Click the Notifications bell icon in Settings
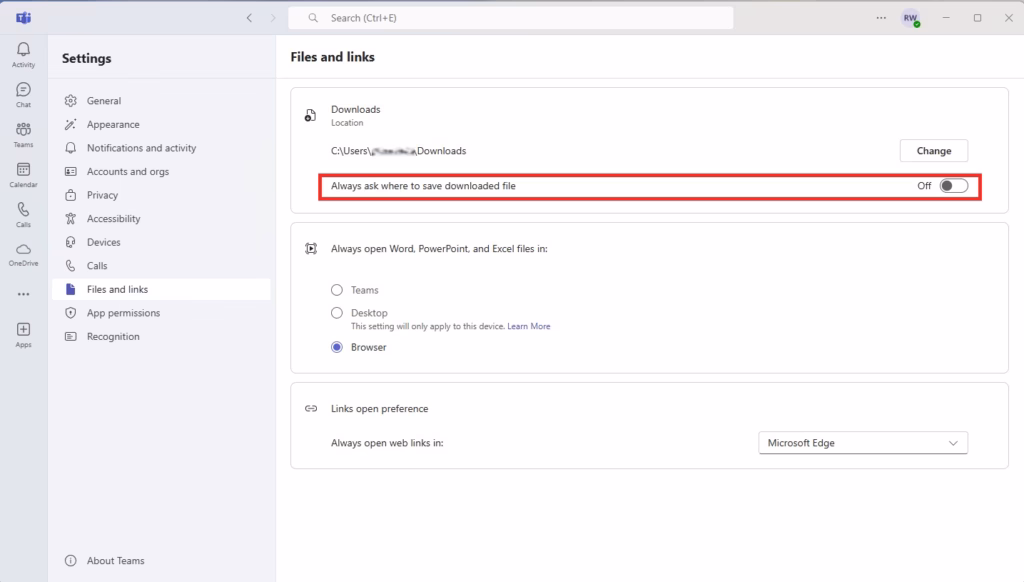Viewport: 1024px width, 582px height. click(71, 148)
